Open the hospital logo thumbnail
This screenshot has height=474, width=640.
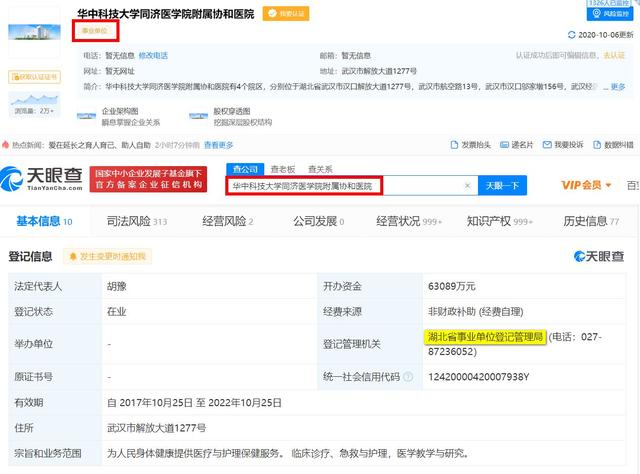(34, 32)
